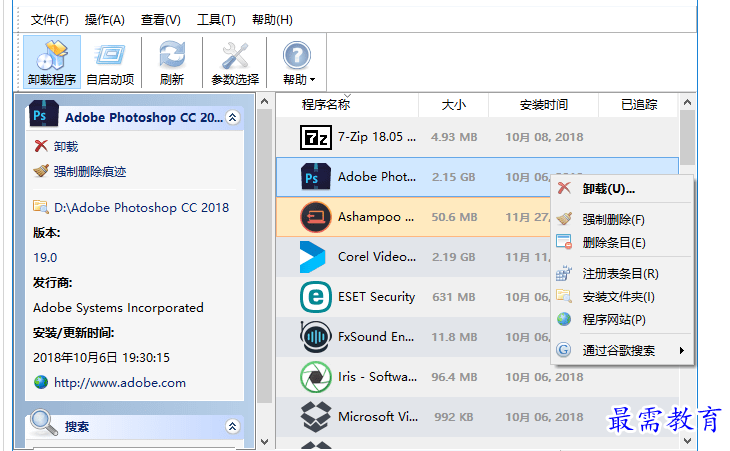
Task: Open the 帮助 dropdown arrow
Action: 312,80
